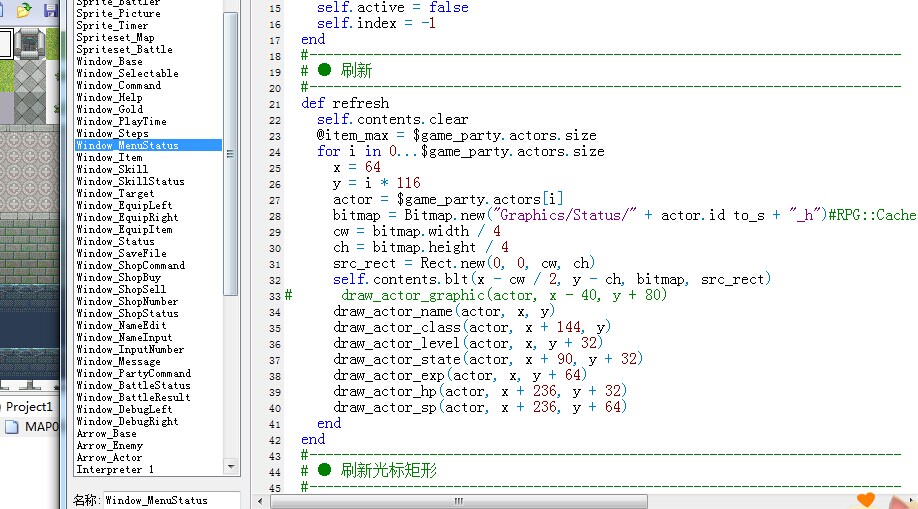918x509 pixels.
Task: Click the orange heart icon at bottom right
Action: coord(866,500)
